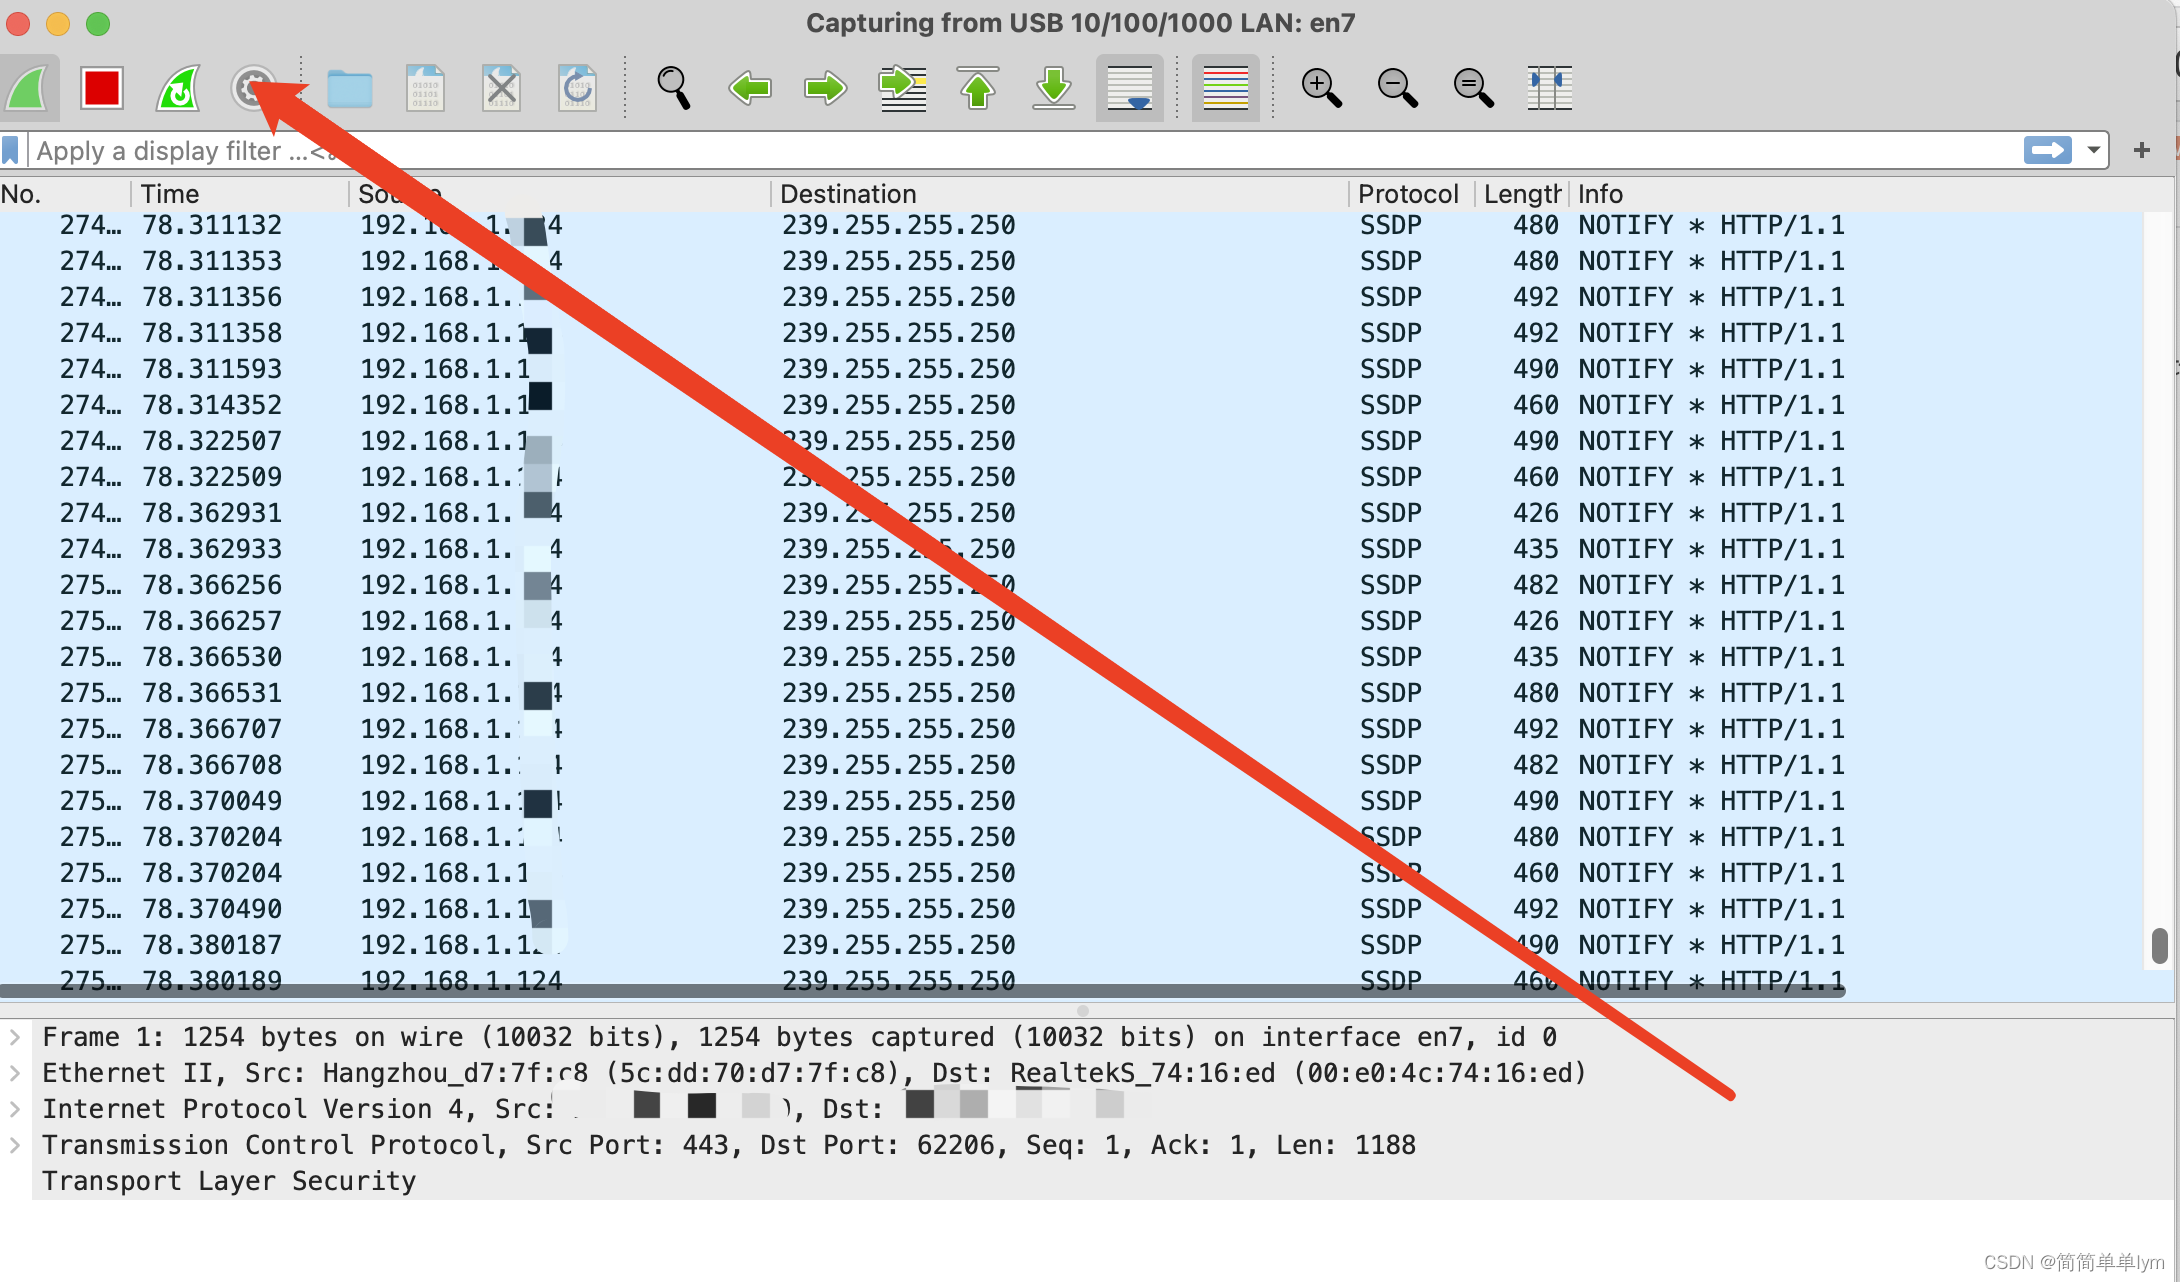Image resolution: width=2180 pixels, height=1282 pixels.
Task: Find a packet with magnifier icon
Action: tap(674, 88)
